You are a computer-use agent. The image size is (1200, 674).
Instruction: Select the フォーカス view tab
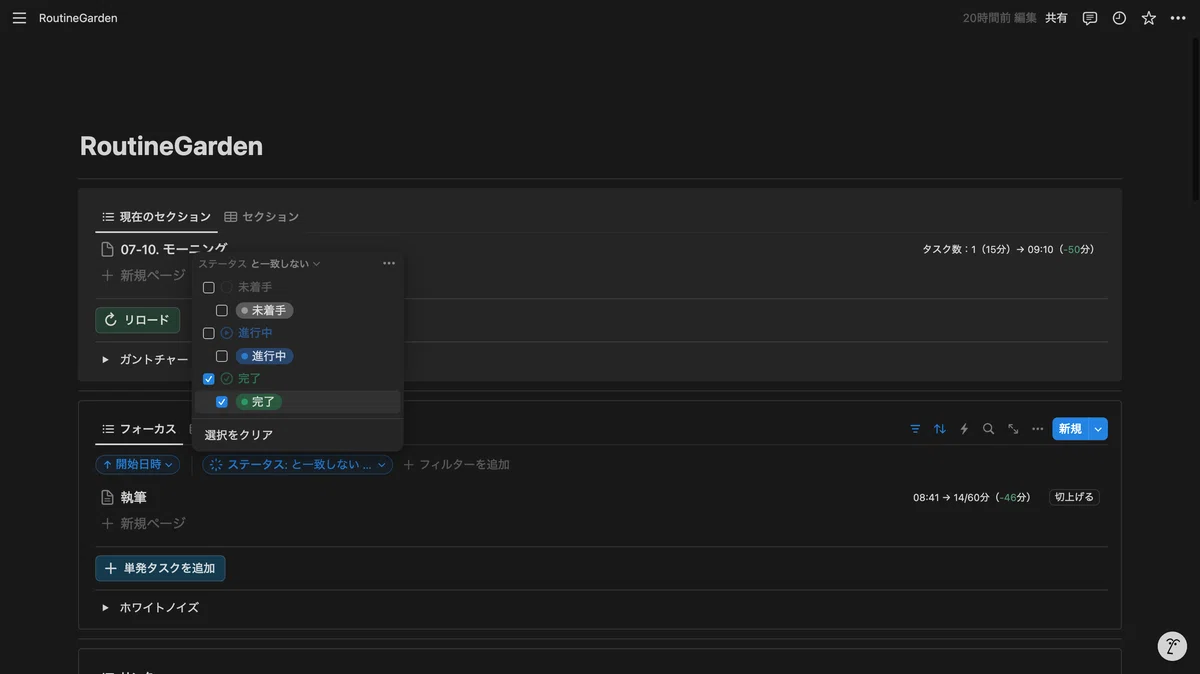[138, 429]
